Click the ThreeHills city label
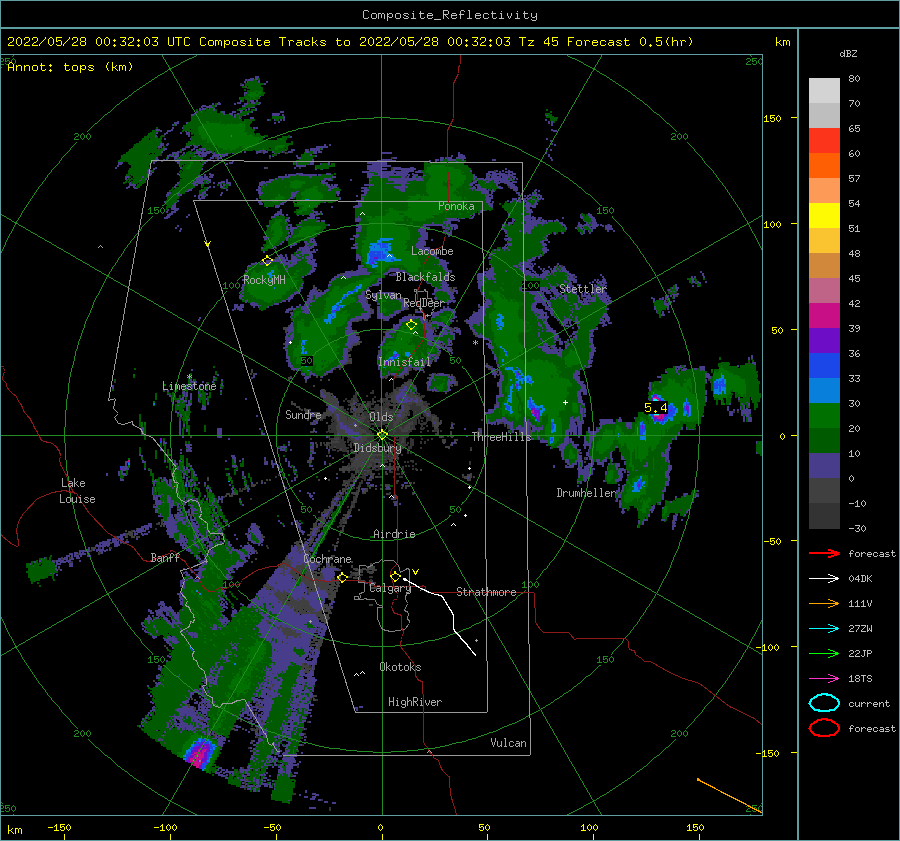This screenshot has height=841, width=900. [502, 437]
